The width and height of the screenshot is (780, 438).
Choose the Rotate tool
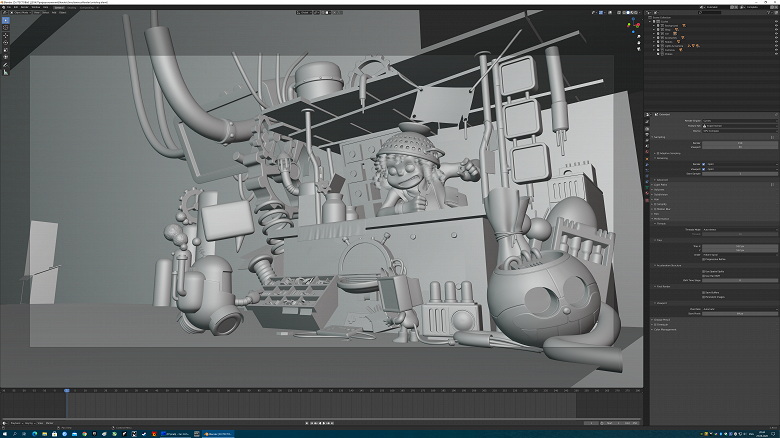point(5,41)
